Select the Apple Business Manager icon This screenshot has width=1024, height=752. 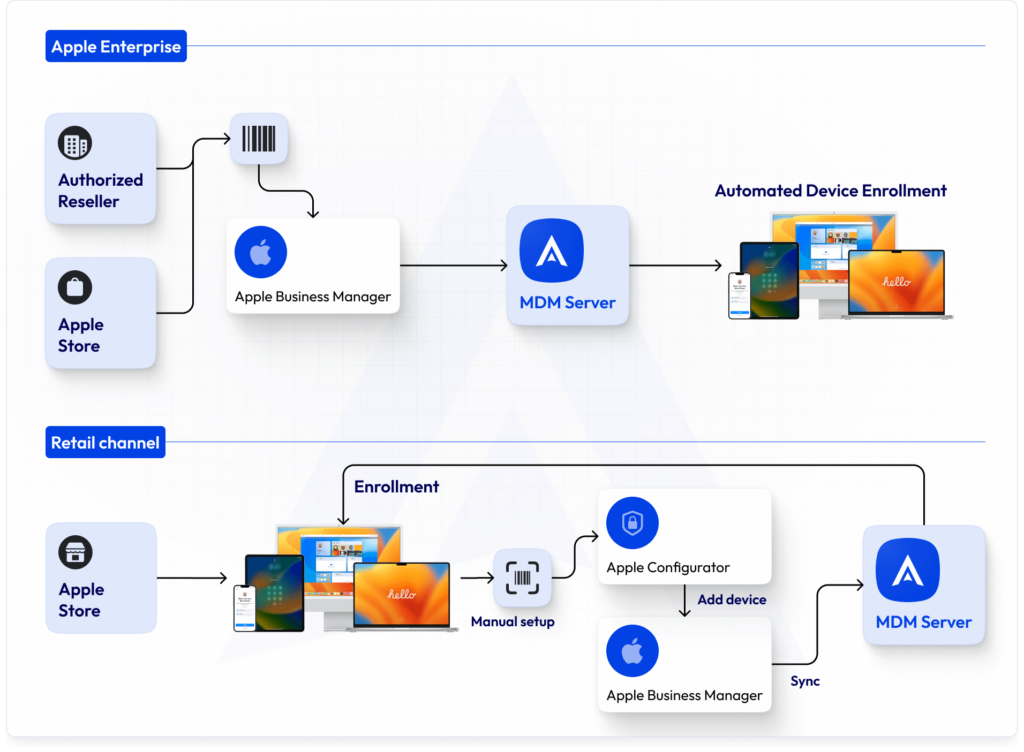point(260,251)
